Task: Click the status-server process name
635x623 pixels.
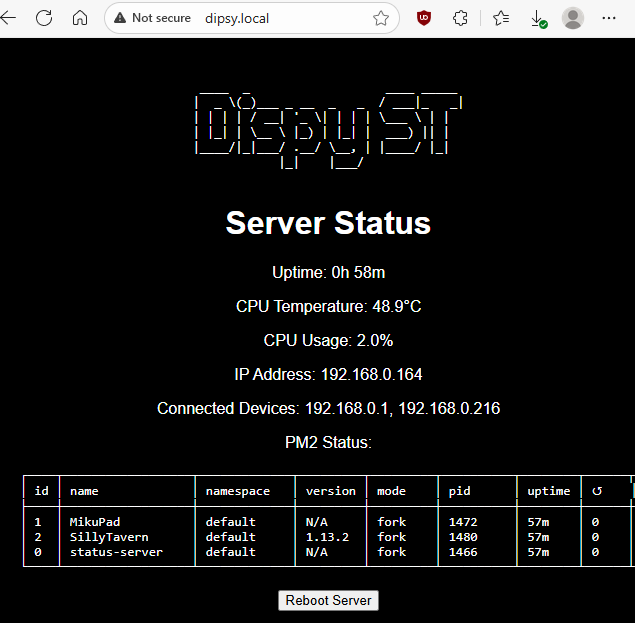Action: coord(116,552)
